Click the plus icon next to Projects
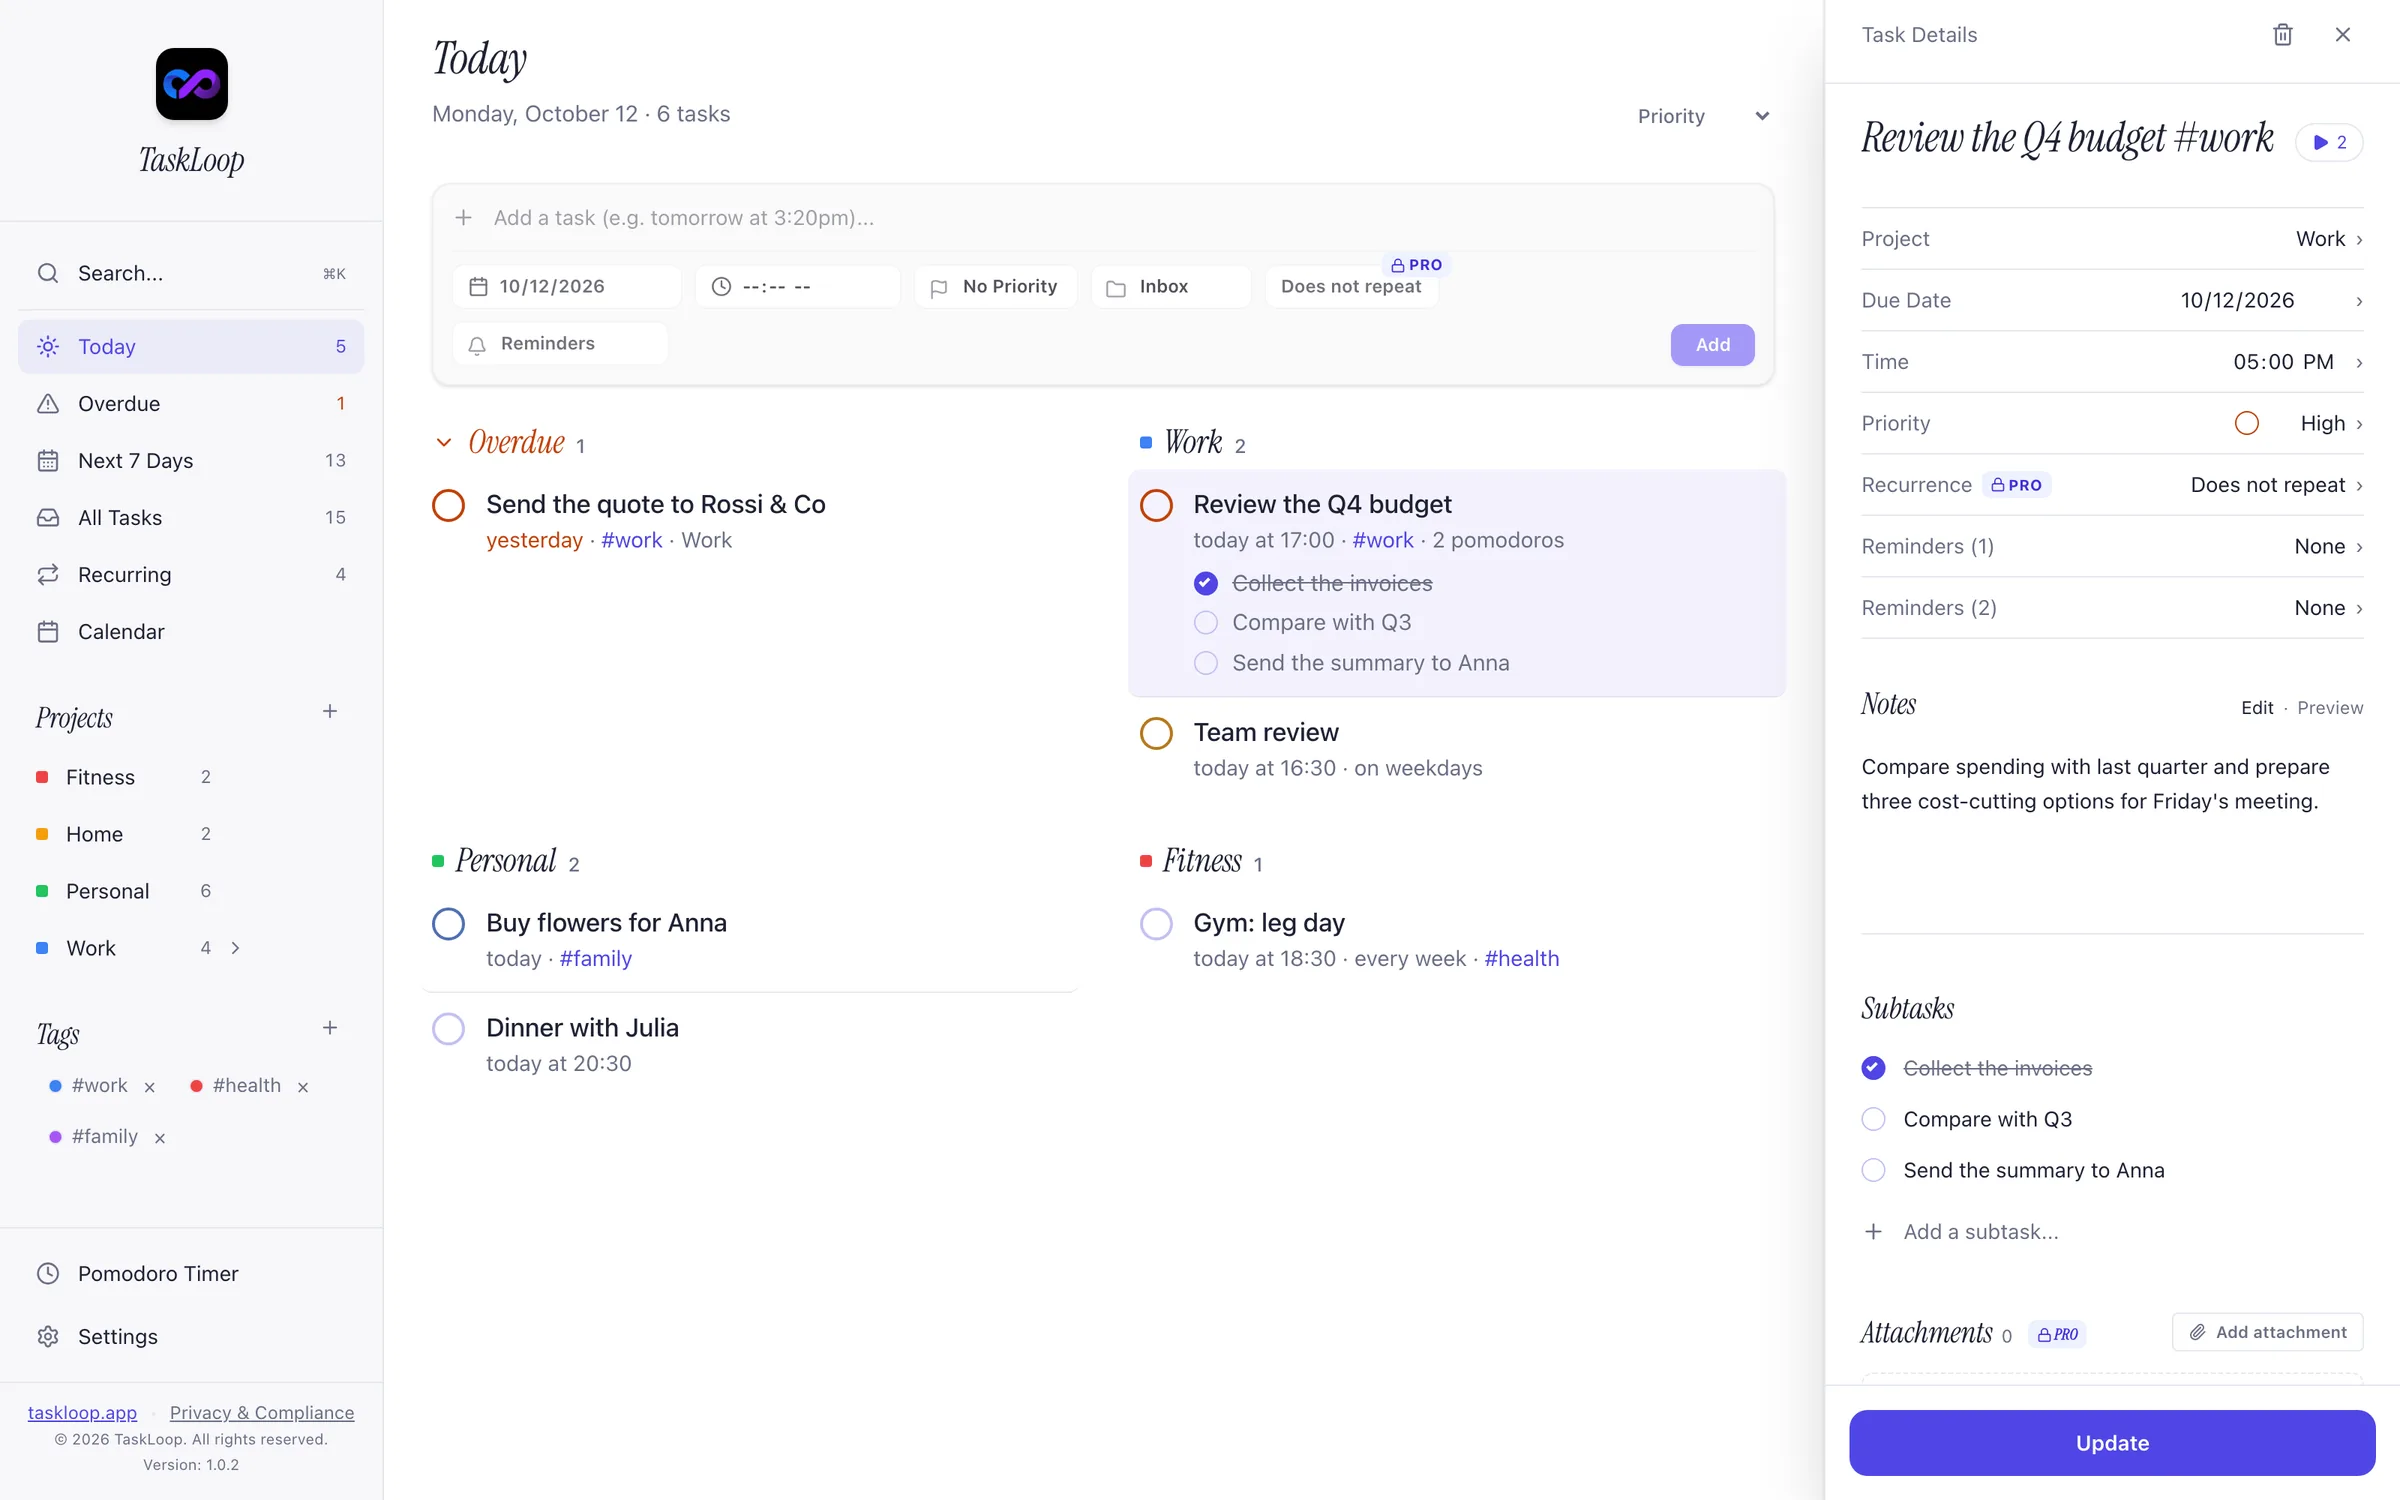This screenshot has width=2400, height=1500. click(x=330, y=711)
